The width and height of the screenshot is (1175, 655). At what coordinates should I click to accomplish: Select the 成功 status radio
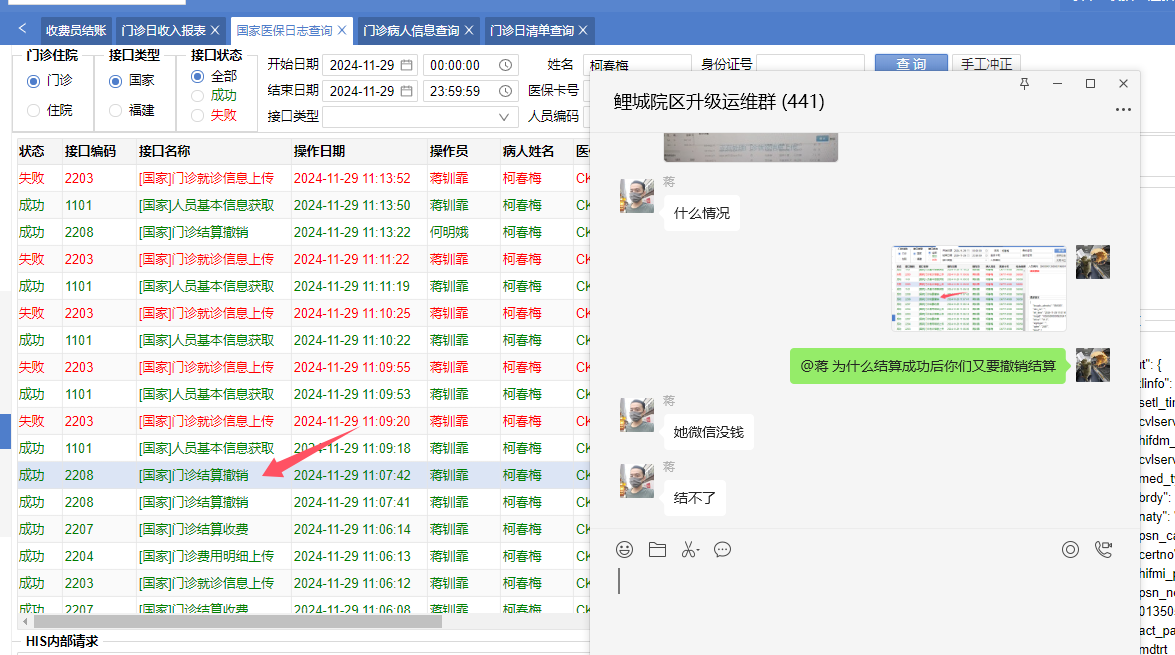click(197, 96)
